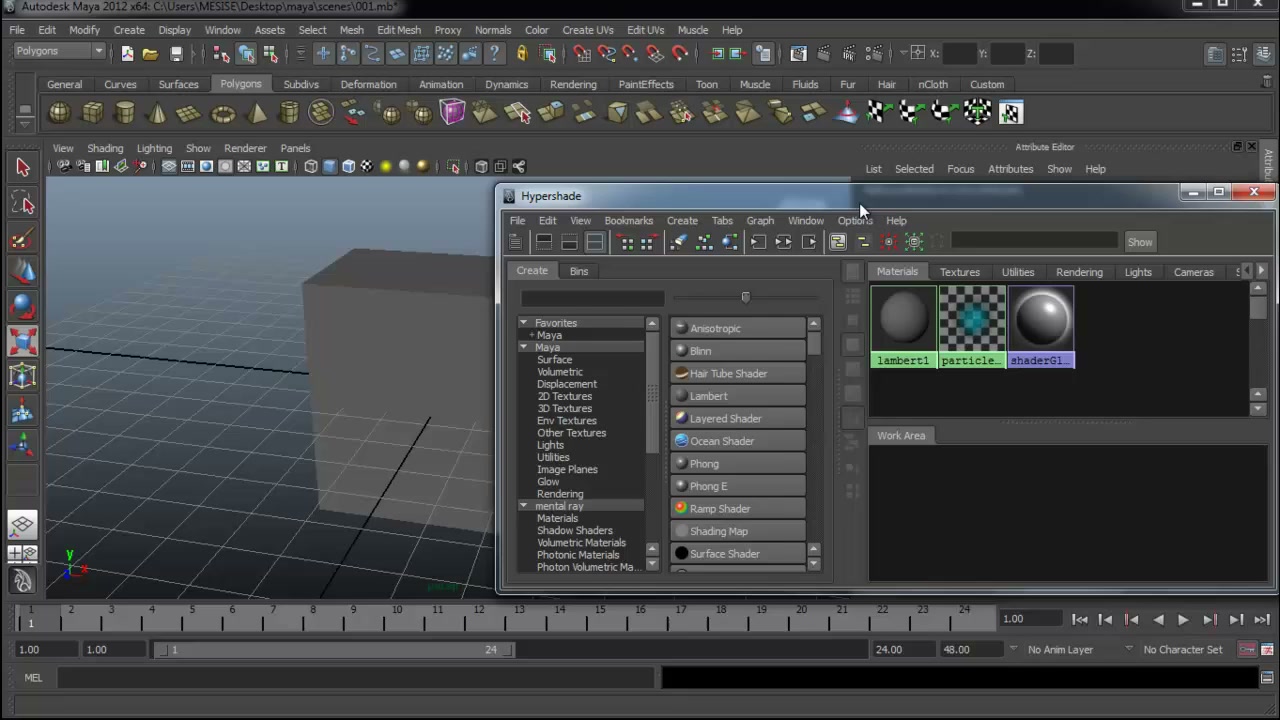Select the Paint Selection tool in toolbox

[23, 238]
